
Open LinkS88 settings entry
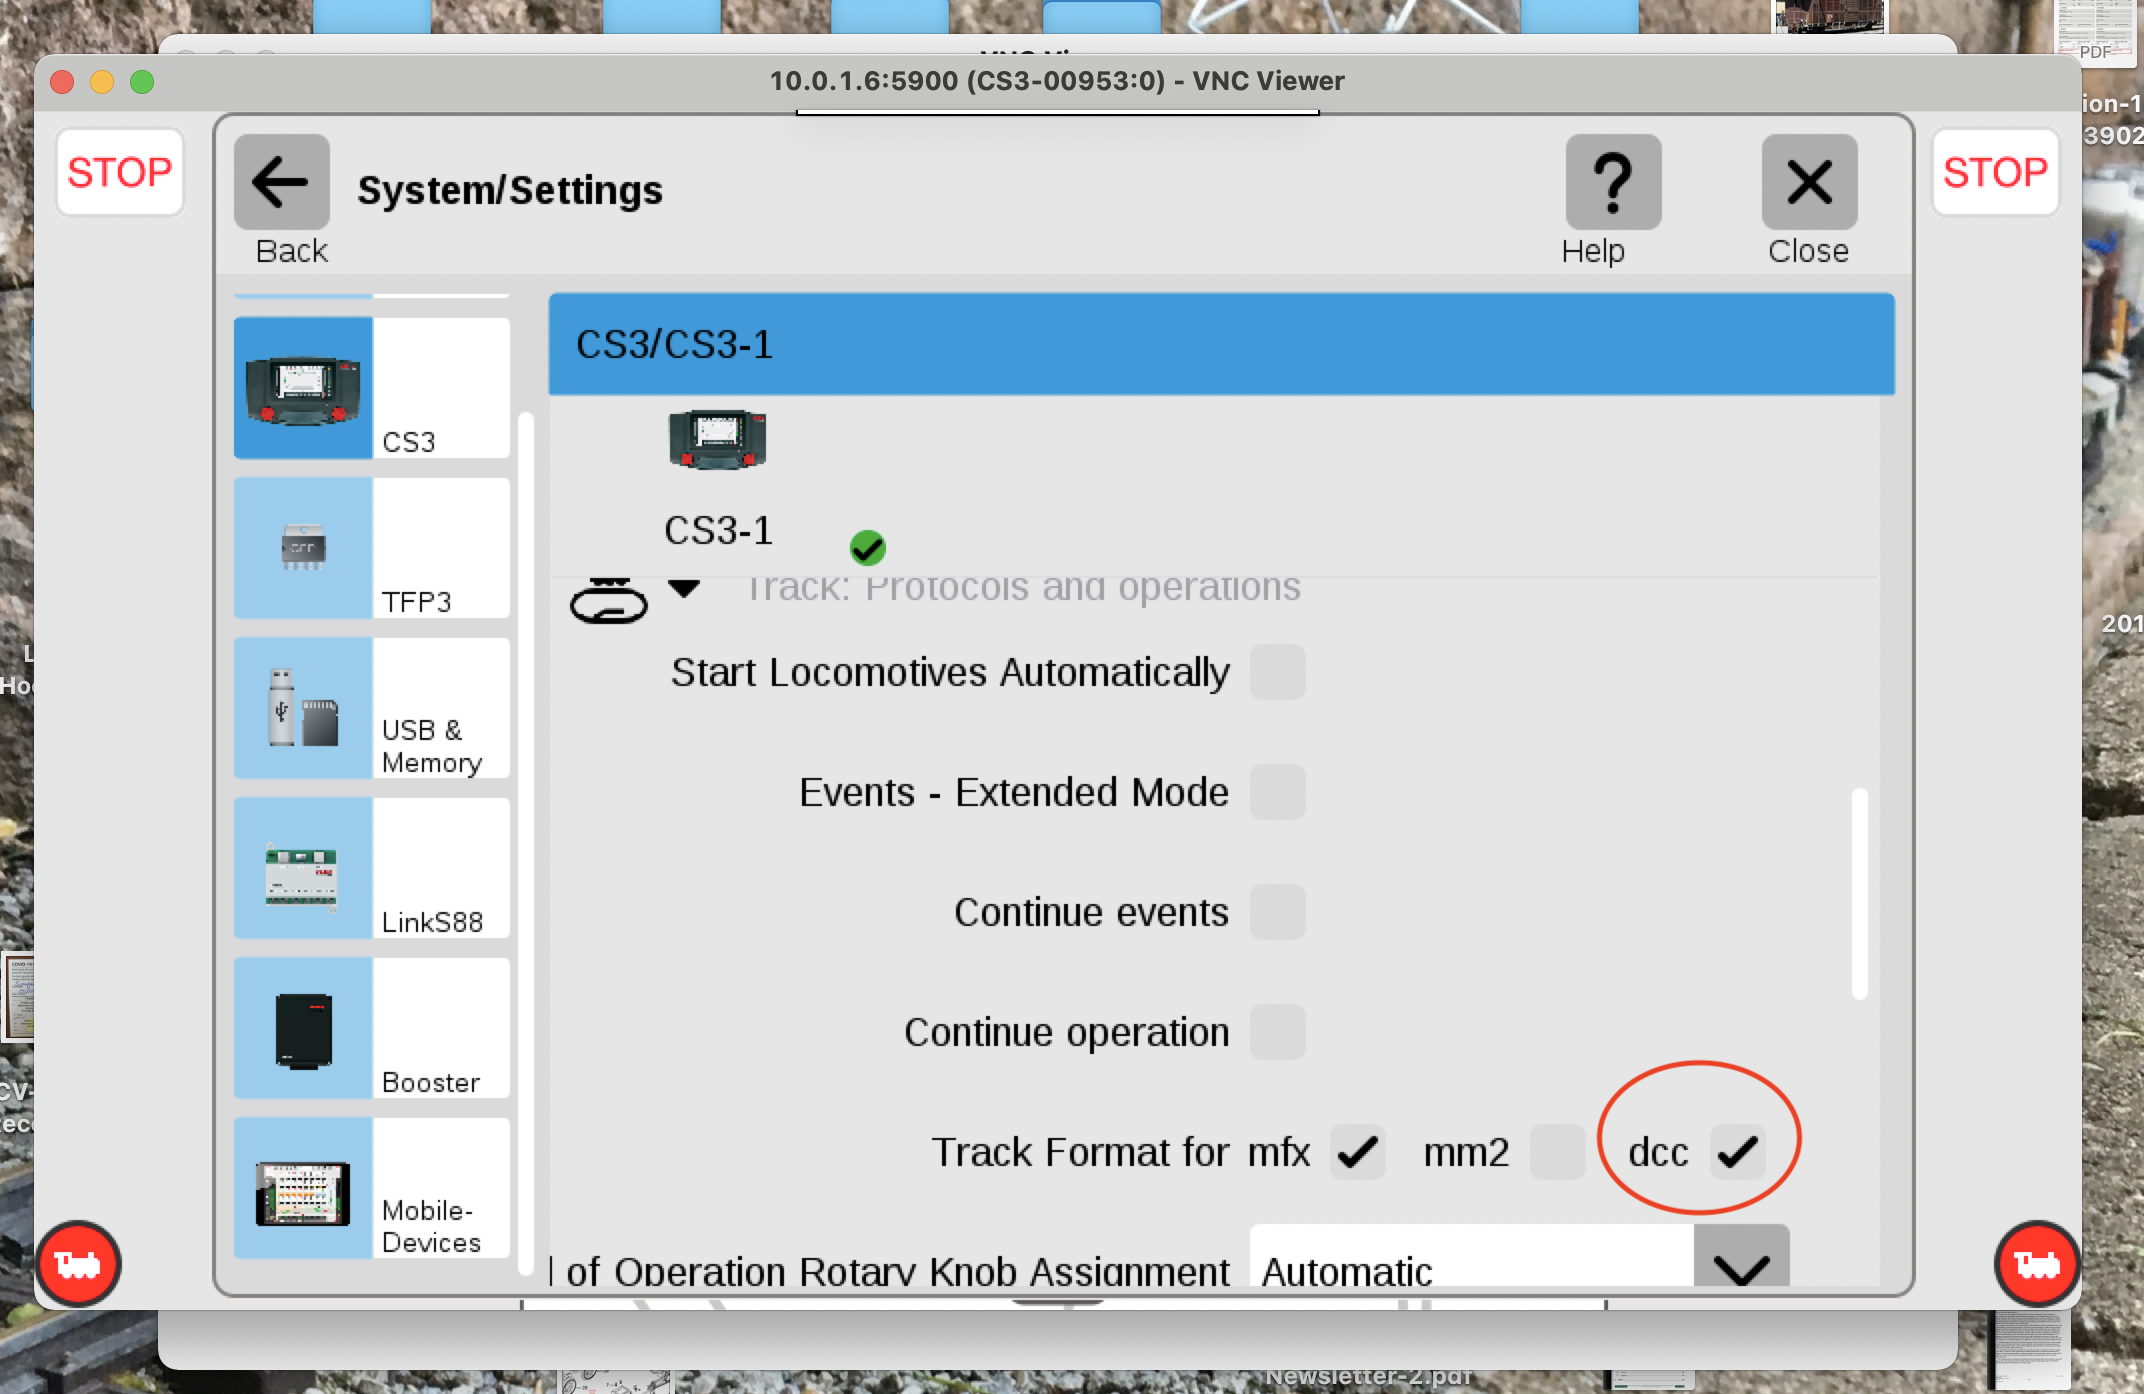[x=372, y=868]
